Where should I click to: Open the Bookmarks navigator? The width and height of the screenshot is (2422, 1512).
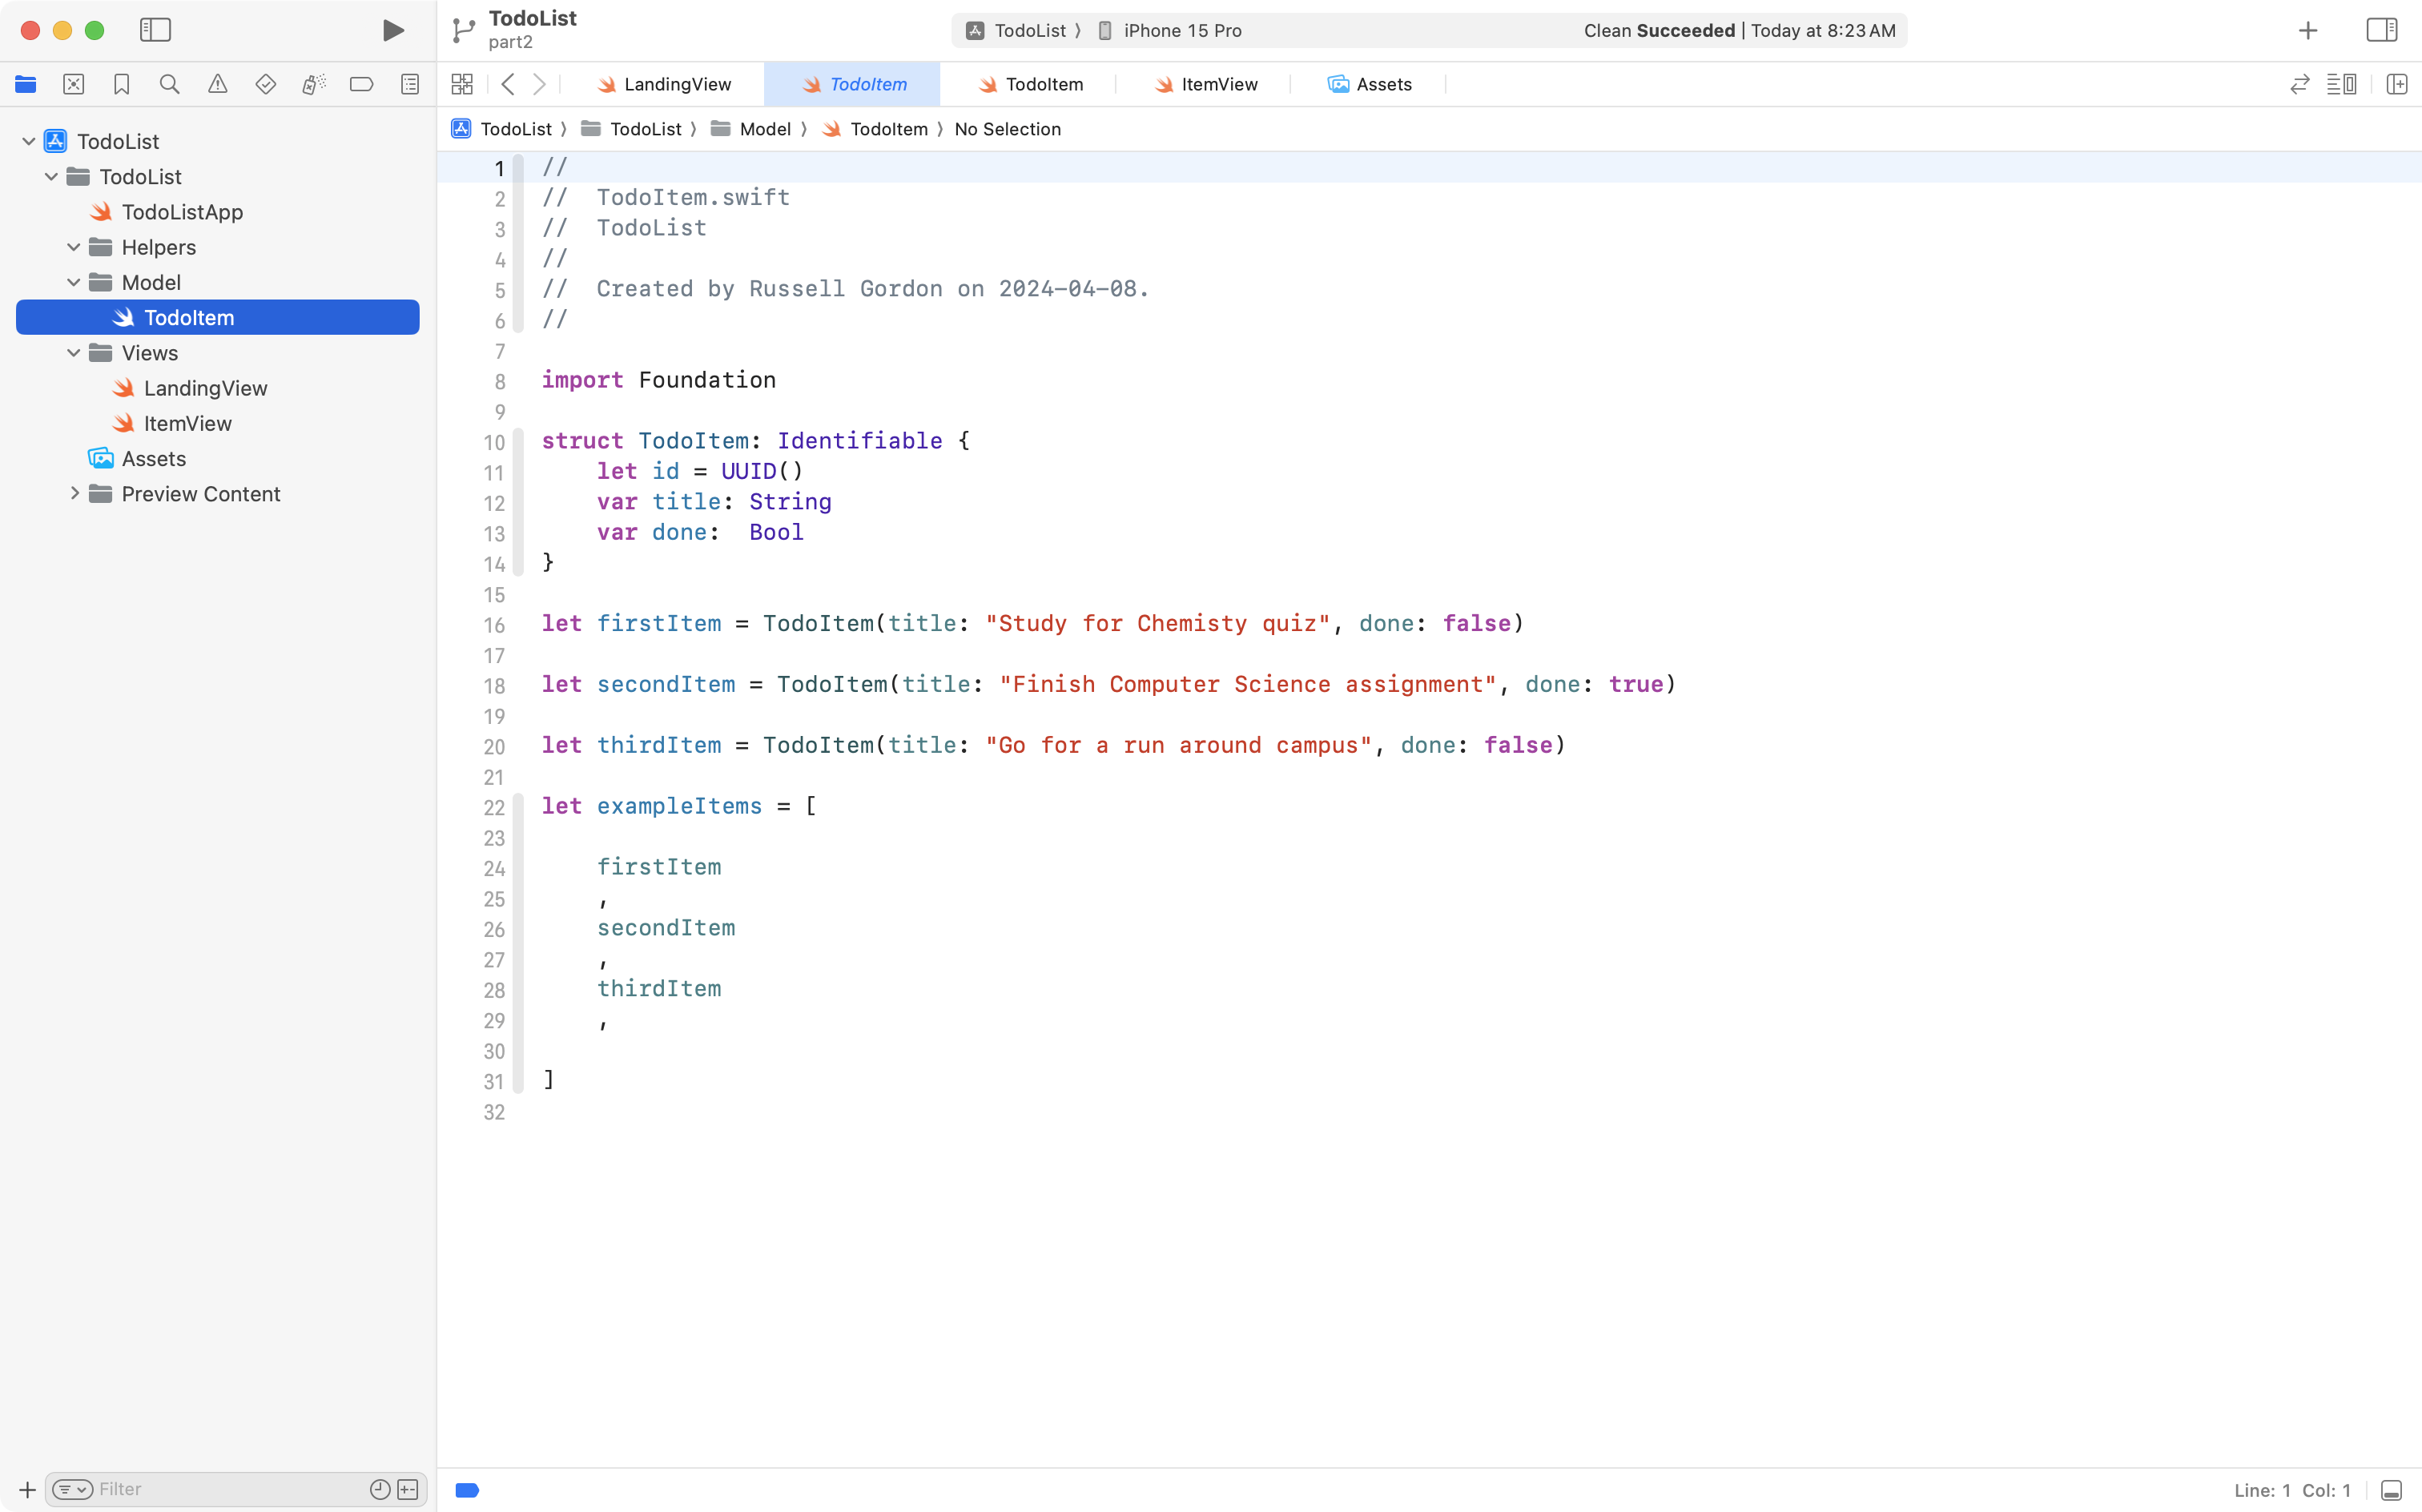pos(122,84)
